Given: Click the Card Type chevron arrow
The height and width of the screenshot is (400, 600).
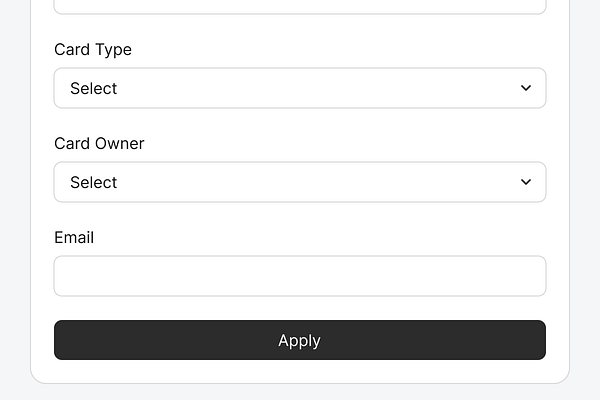Looking at the screenshot, I should click(x=526, y=88).
